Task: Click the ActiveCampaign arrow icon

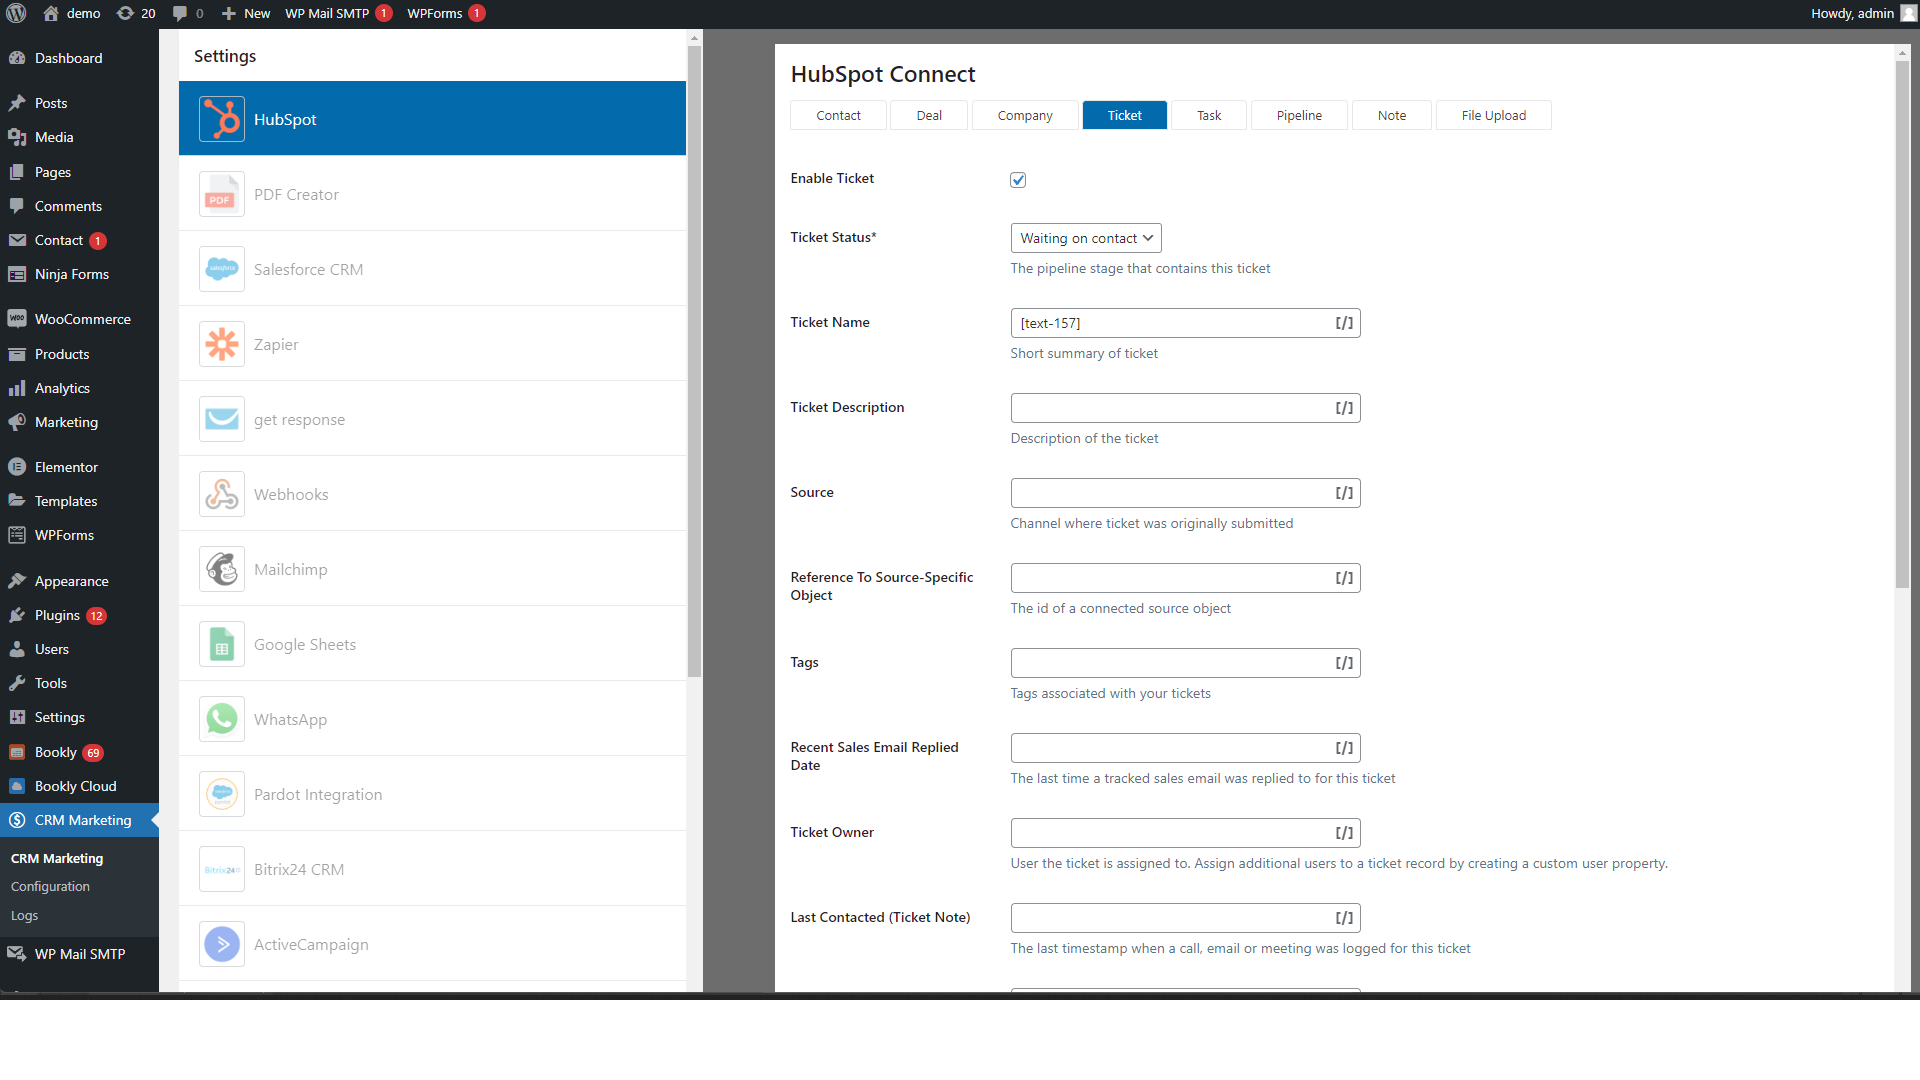Action: coord(221,944)
